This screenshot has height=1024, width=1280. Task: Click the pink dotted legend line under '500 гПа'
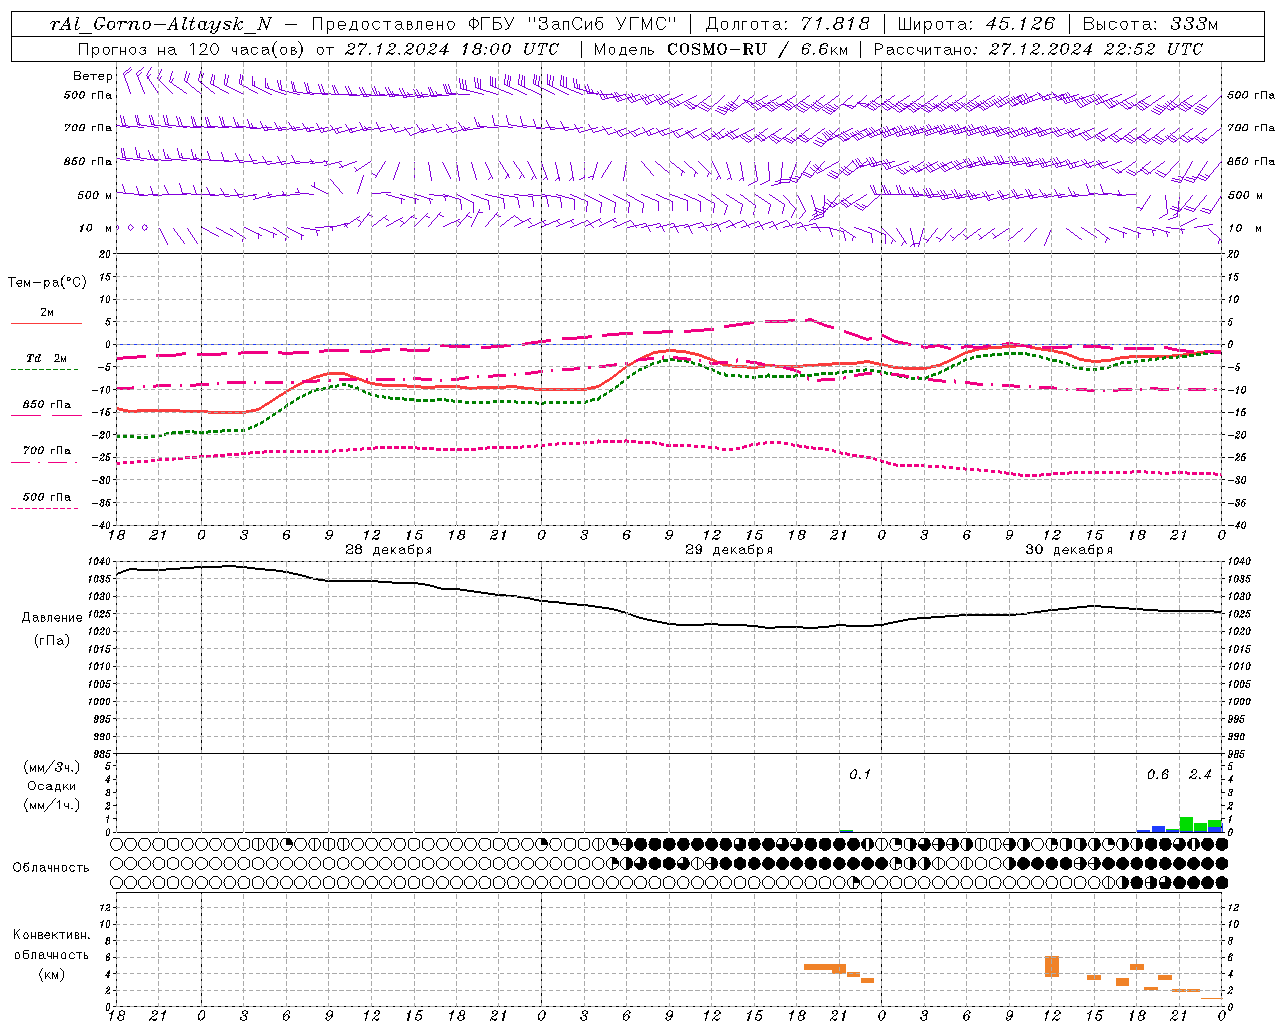tap(44, 508)
